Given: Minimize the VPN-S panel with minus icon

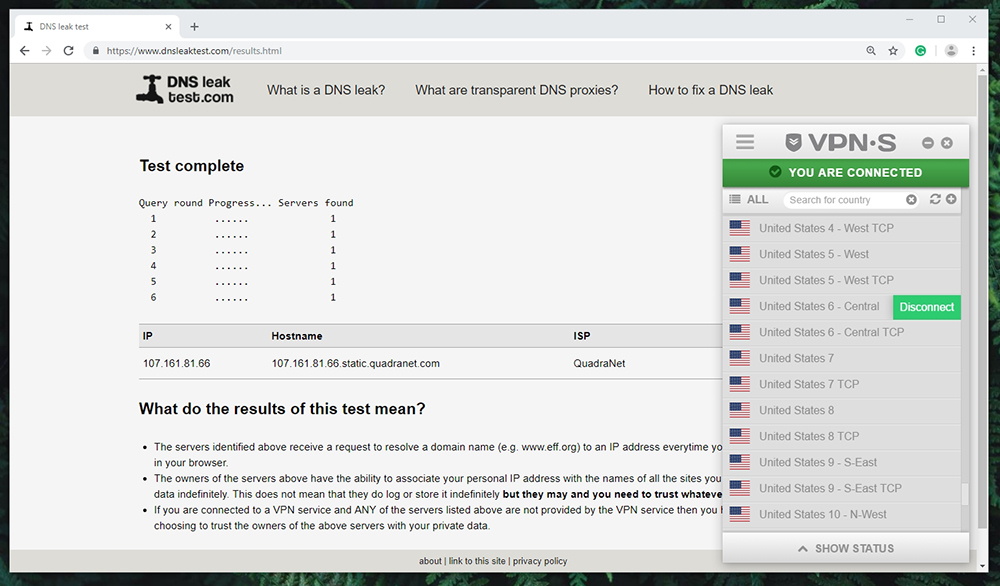Looking at the screenshot, I should (928, 143).
